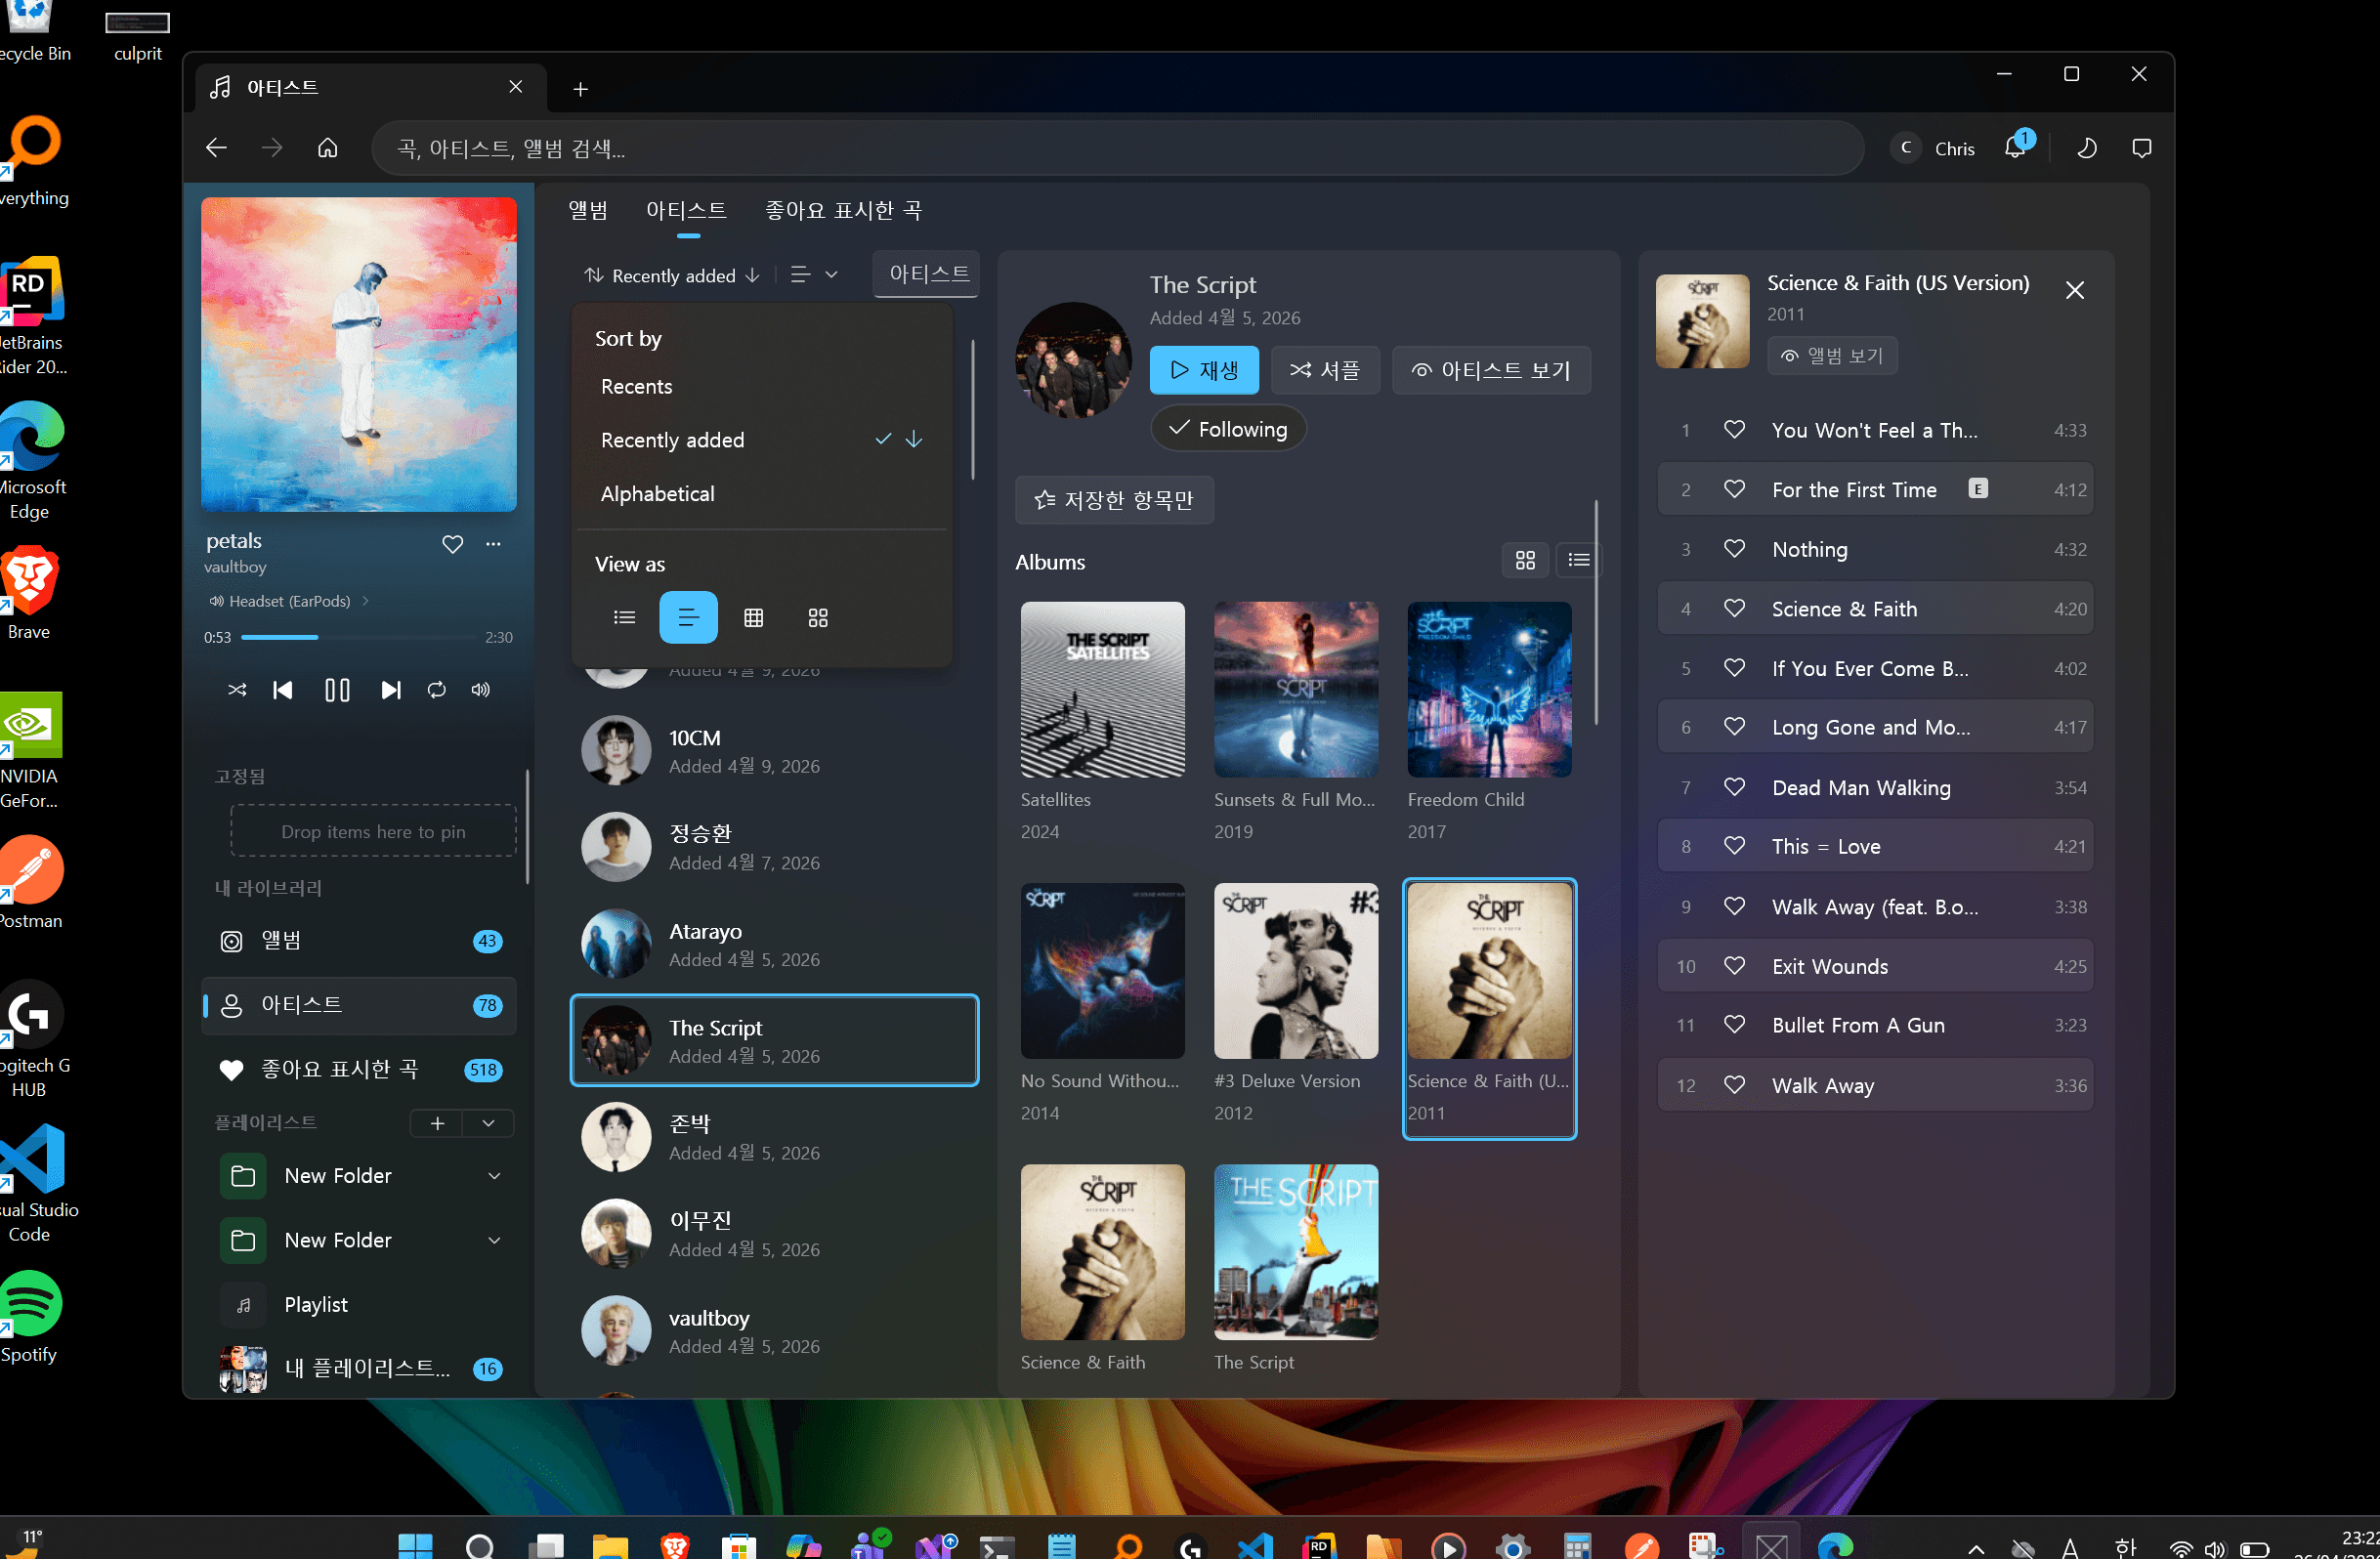This screenshot has height=1559, width=2380.
Task: Like the track Exit Wounds
Action: click(x=1735, y=966)
